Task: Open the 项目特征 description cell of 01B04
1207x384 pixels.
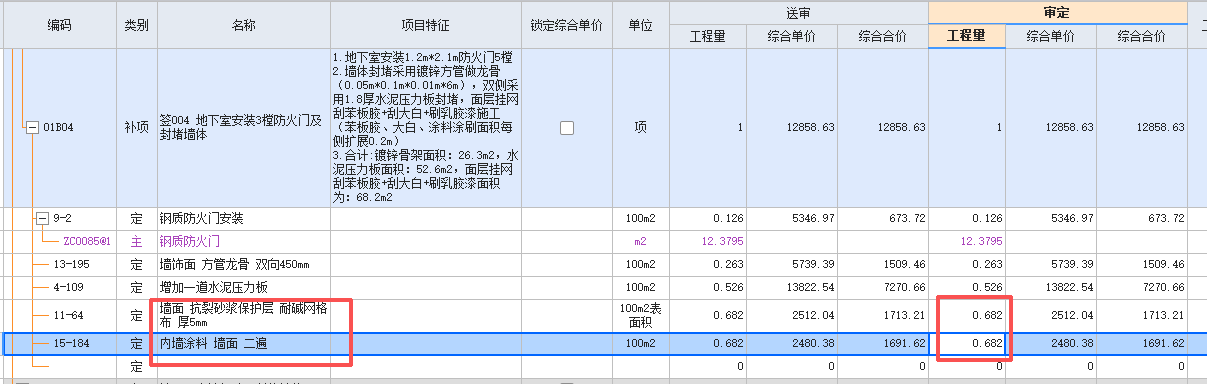Action: [425, 128]
